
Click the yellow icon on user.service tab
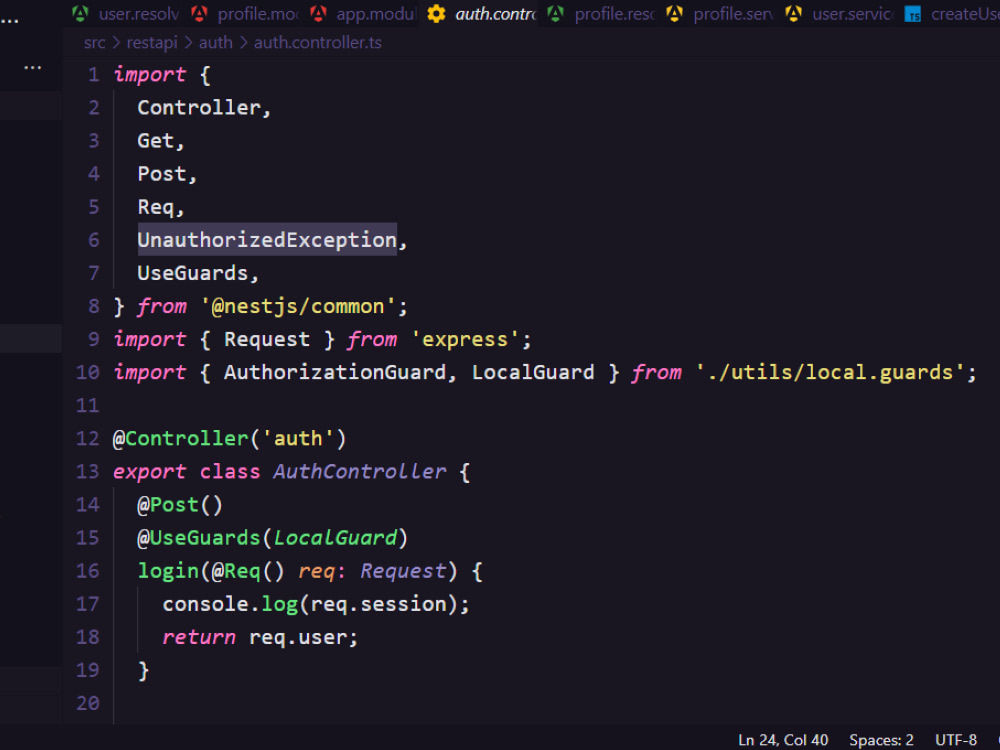tap(793, 13)
